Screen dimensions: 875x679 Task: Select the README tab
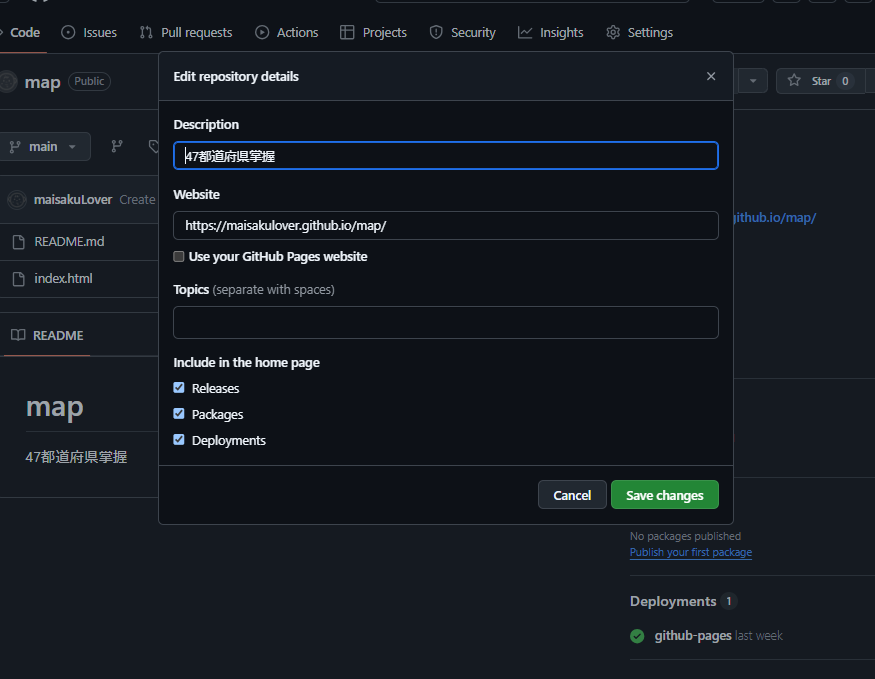click(x=47, y=335)
